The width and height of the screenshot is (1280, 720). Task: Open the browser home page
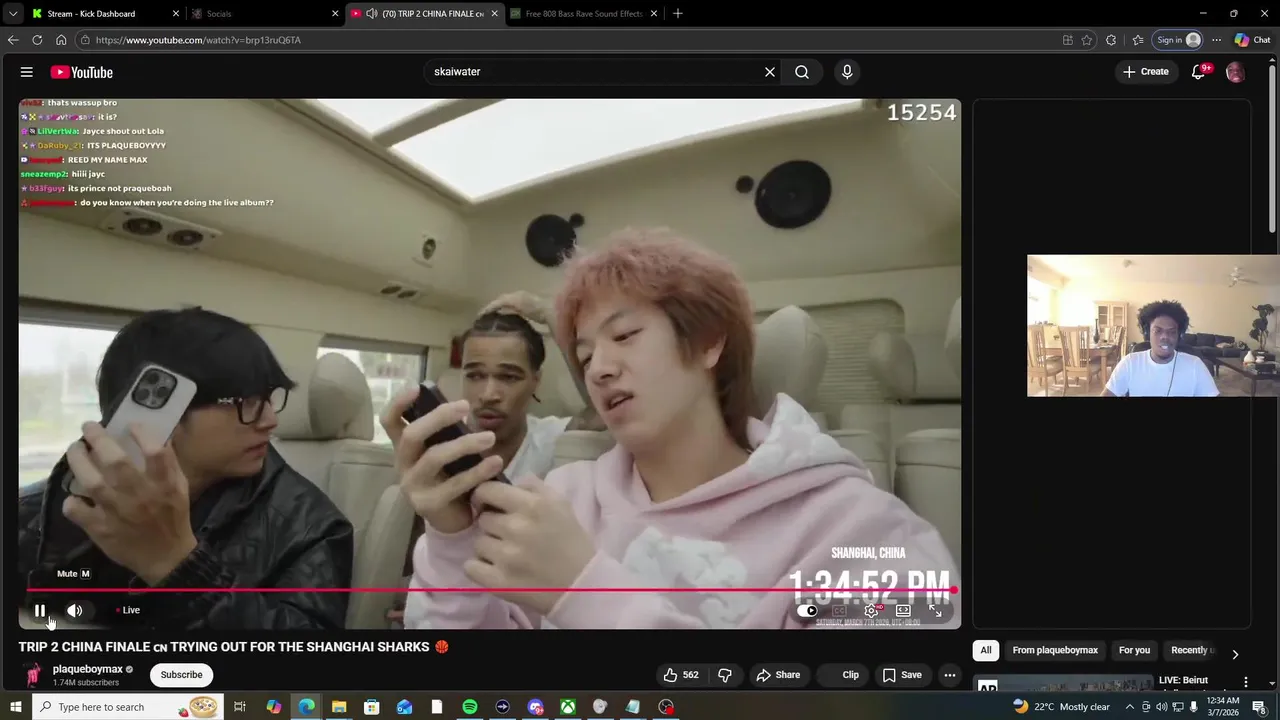[x=61, y=40]
